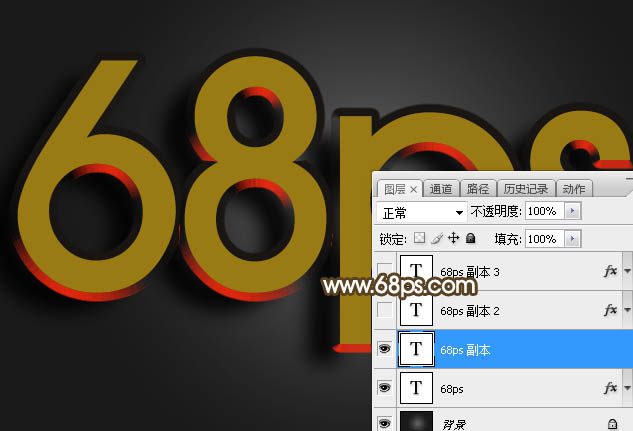Close the 图层 tab with its X

(x=413, y=189)
